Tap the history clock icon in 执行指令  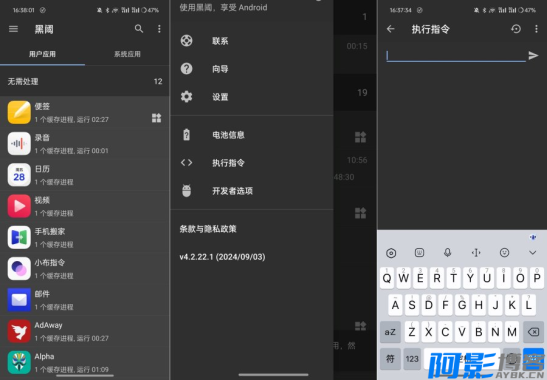coord(516,29)
